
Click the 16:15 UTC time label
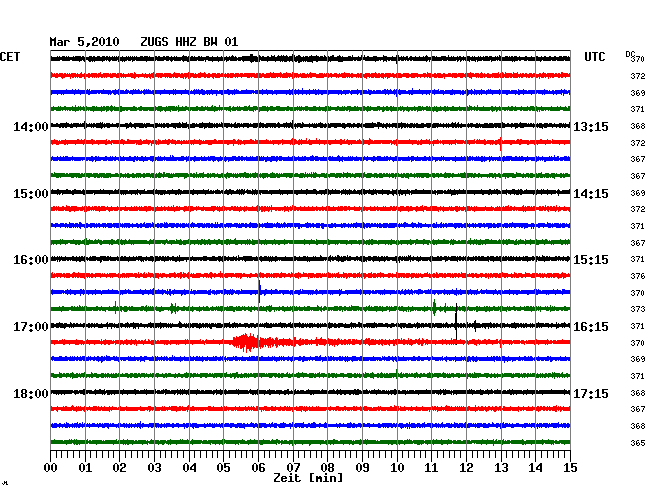pyautogui.click(x=591, y=327)
